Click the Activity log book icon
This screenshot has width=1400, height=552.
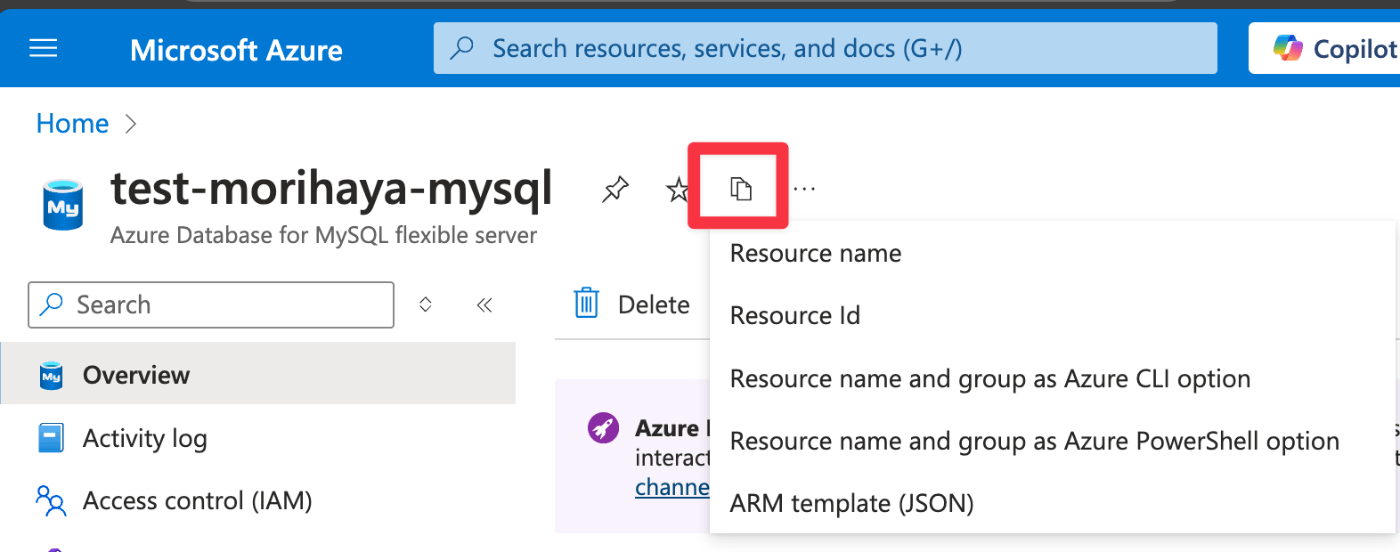(51, 438)
